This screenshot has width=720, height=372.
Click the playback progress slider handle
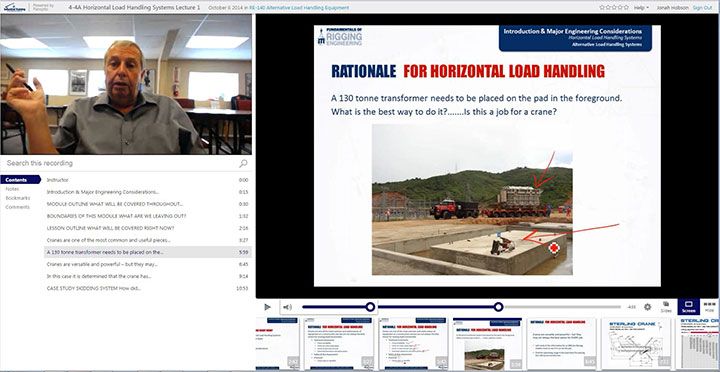click(x=499, y=307)
